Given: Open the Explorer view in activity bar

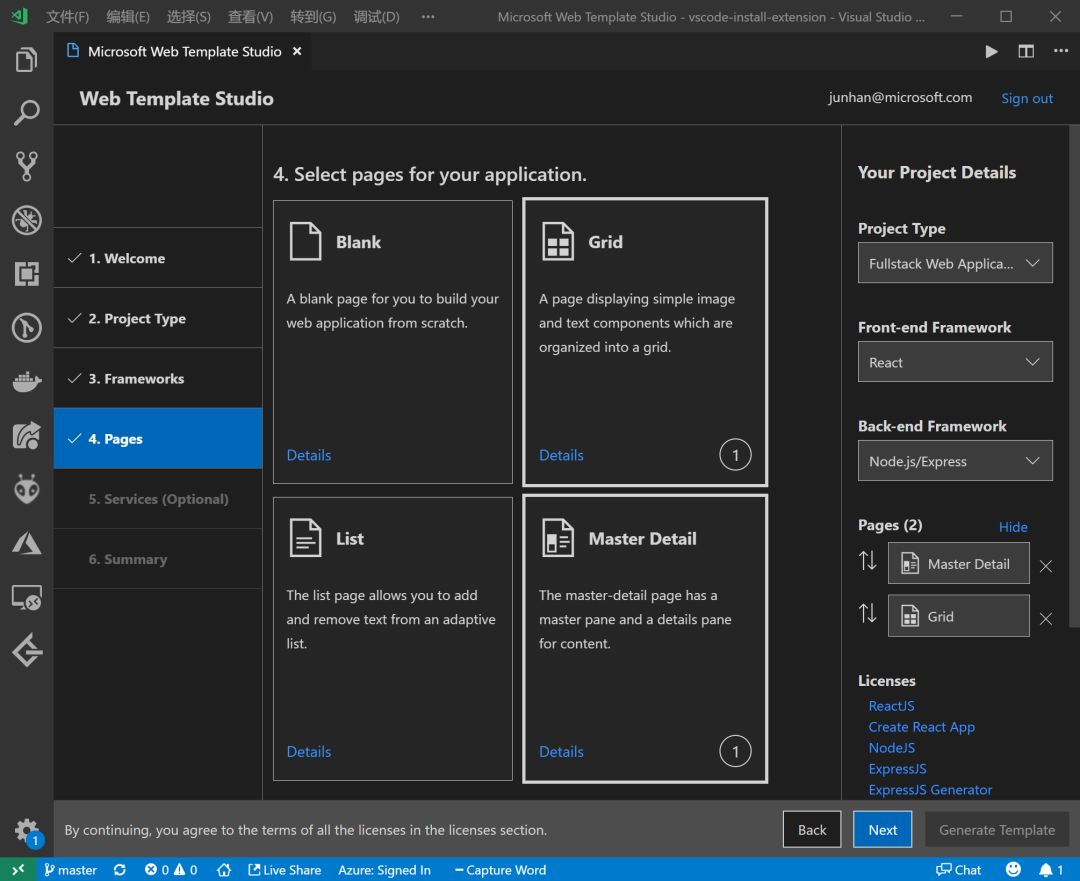Looking at the screenshot, I should [x=26, y=59].
